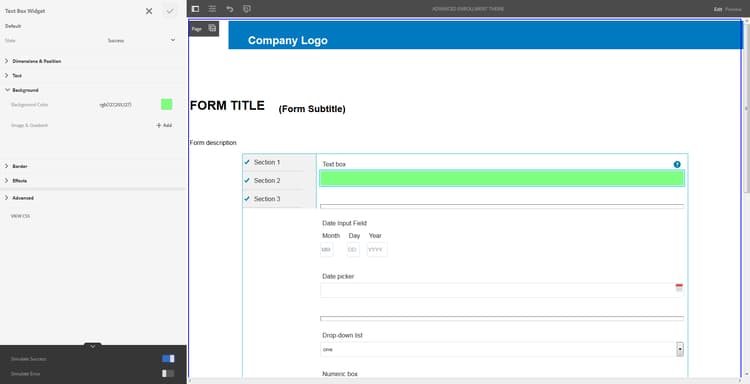750x384 pixels.
Task: Click the X icon in widget panel
Action: 149,11
